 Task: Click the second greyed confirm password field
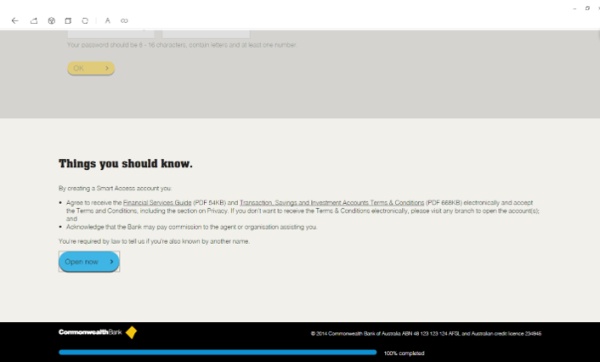(x=206, y=34)
